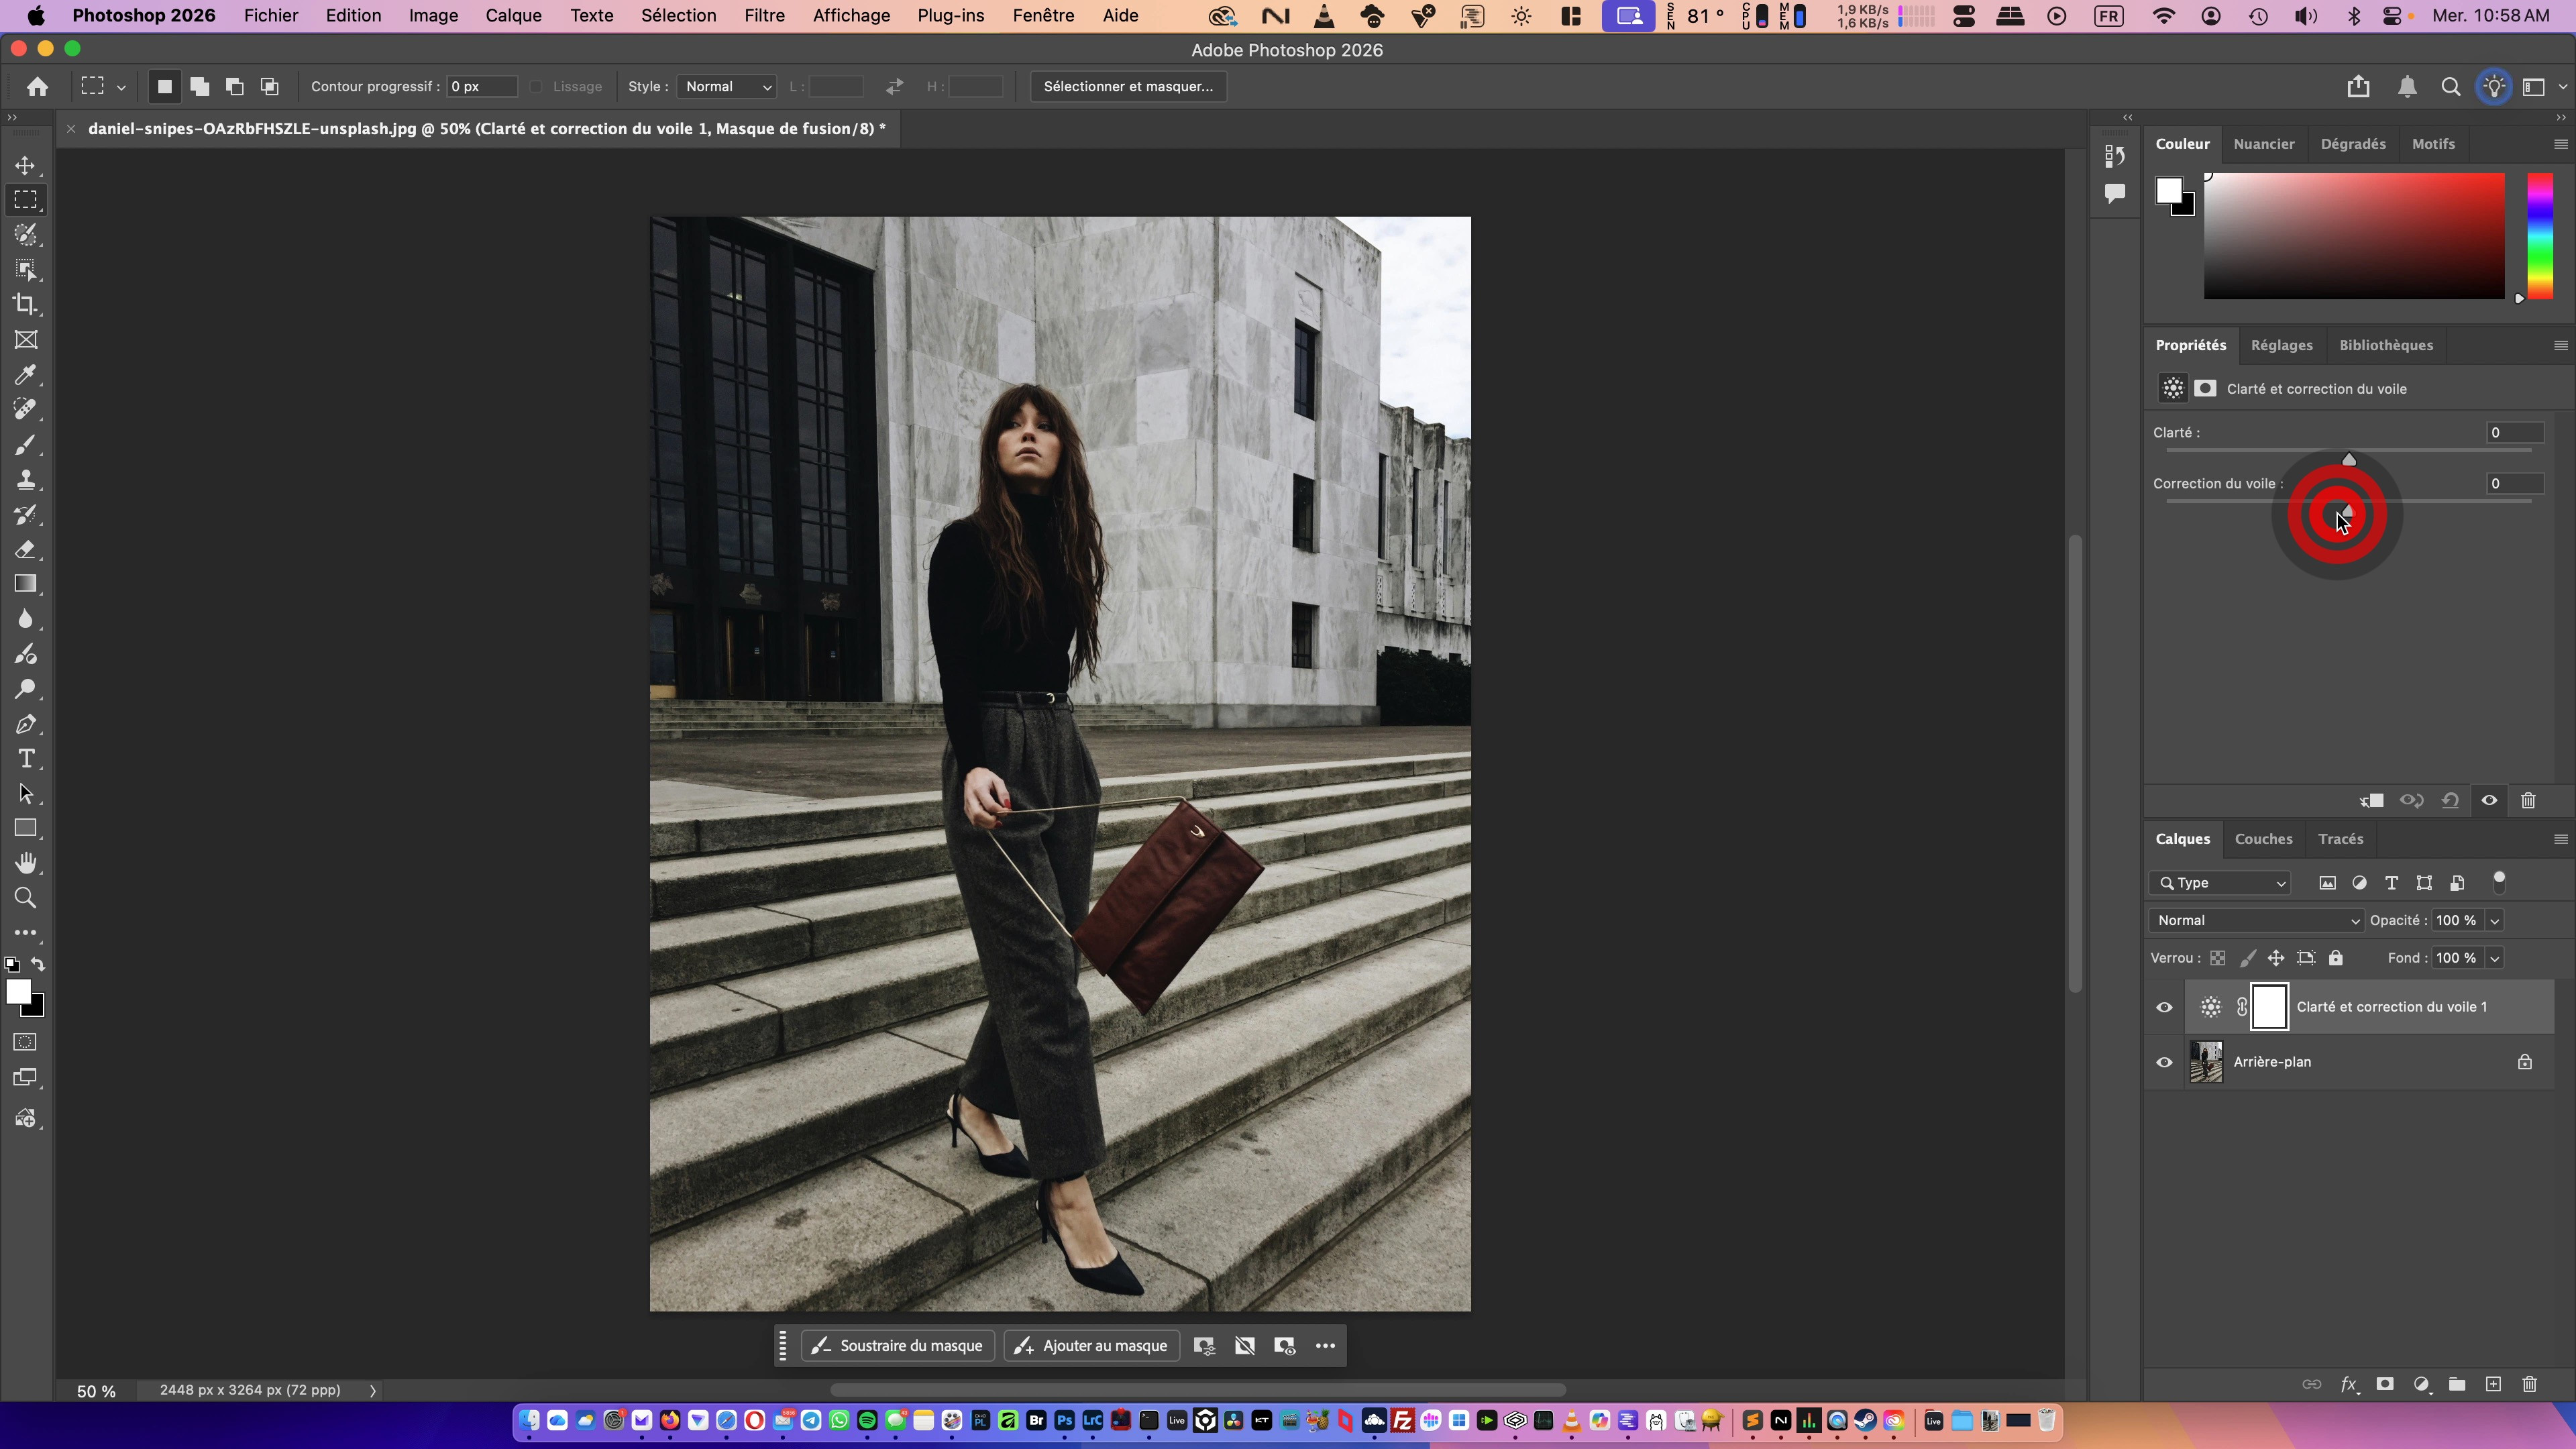
Task: Select the Zoom tool
Action: pyautogui.click(x=26, y=898)
